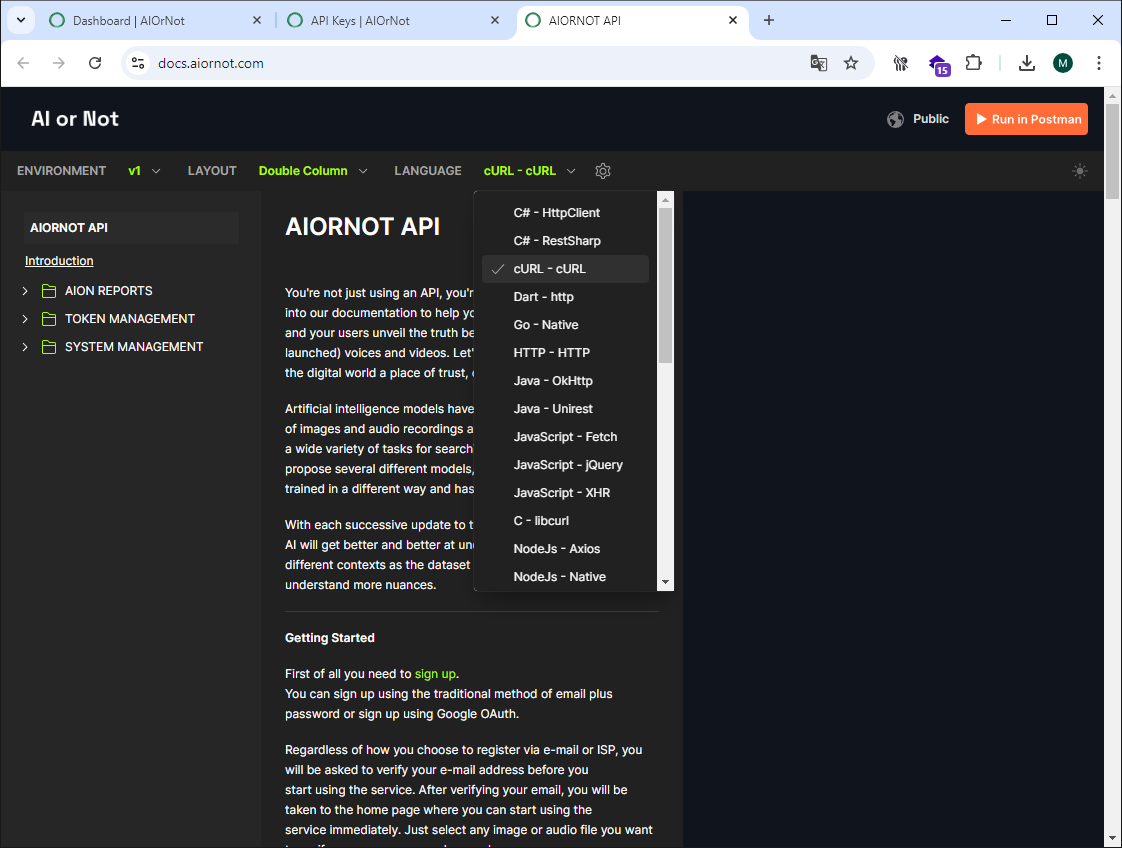Open the tab search chevron

[21, 20]
